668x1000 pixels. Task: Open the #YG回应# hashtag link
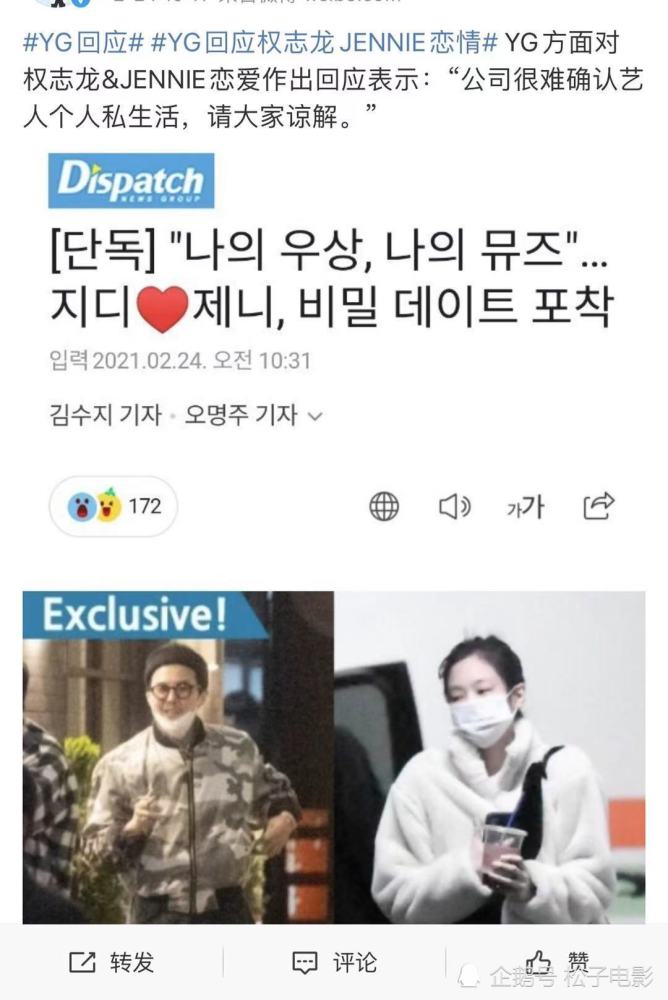tap(83, 43)
